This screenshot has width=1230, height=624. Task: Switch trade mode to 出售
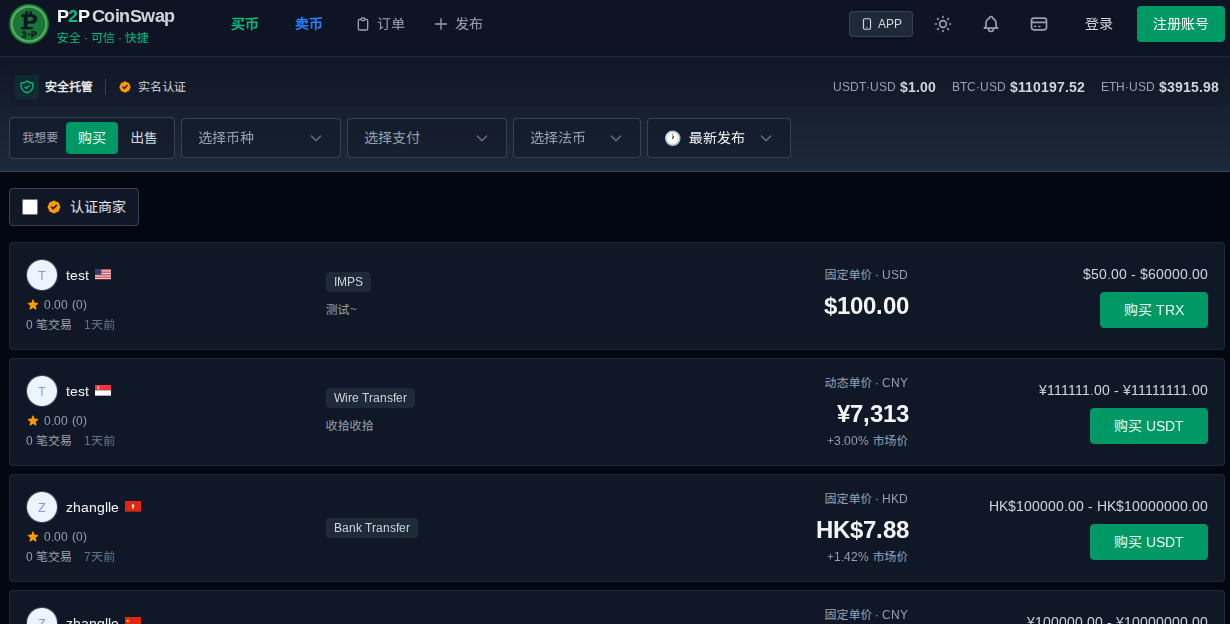pos(143,138)
